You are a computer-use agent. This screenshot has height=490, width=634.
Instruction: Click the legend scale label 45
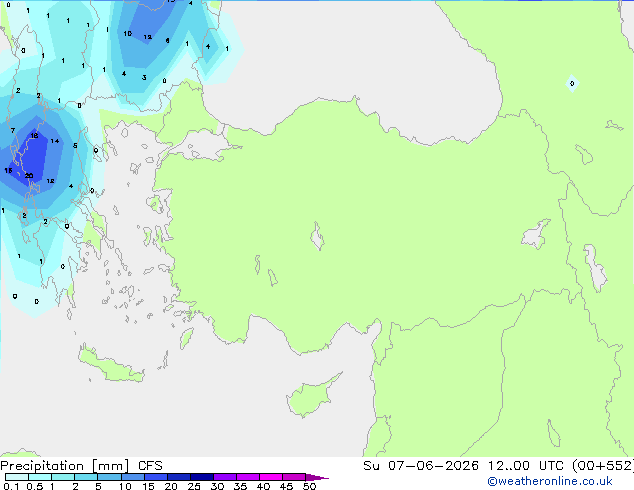click(286, 486)
